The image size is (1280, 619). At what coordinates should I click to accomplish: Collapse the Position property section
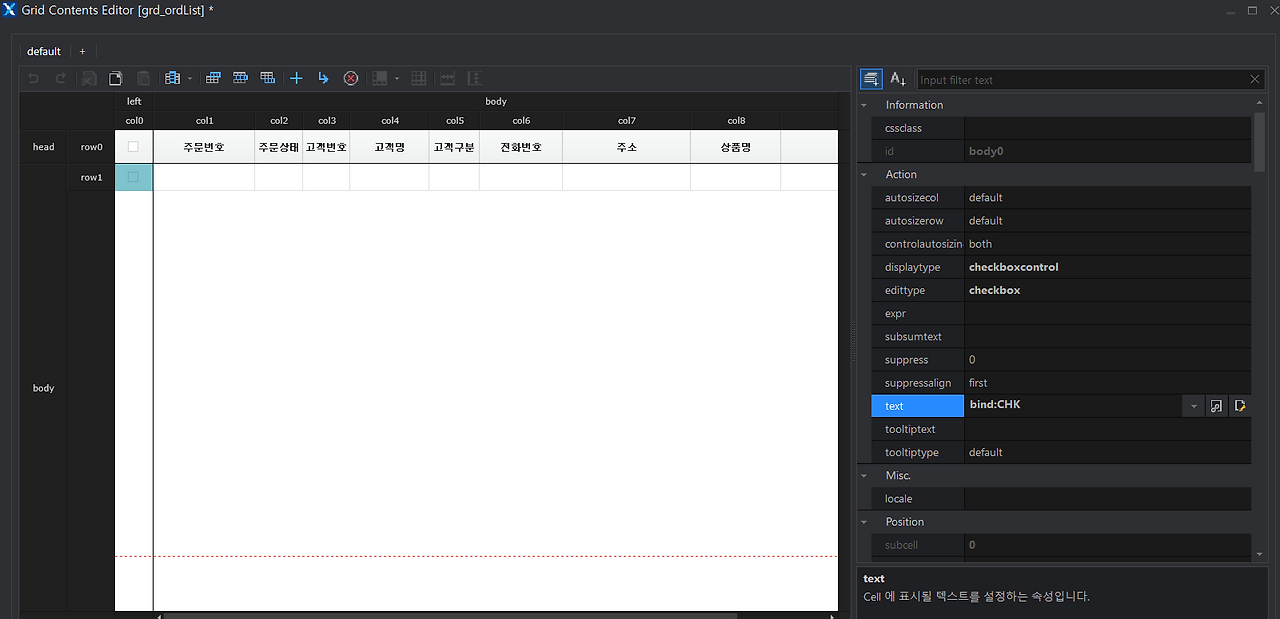[x=865, y=521]
